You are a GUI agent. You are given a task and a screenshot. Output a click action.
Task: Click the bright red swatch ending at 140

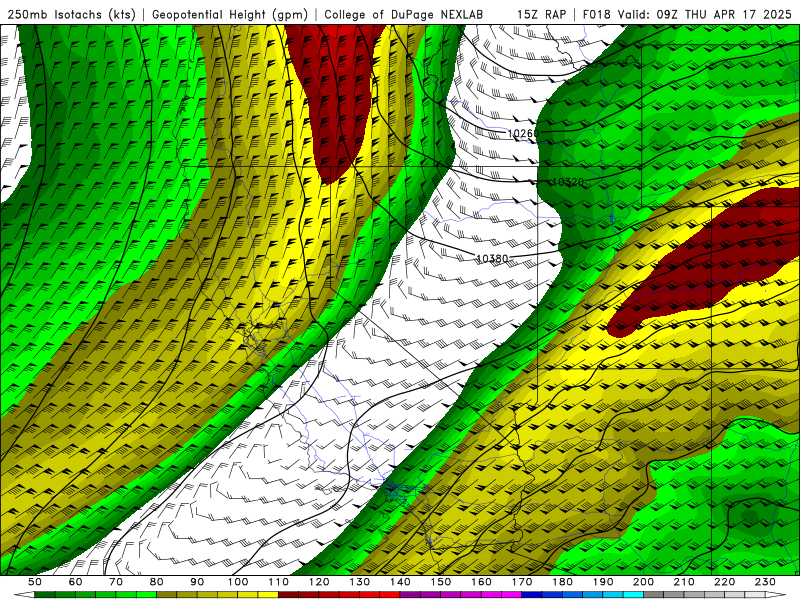pyautogui.click(x=390, y=594)
